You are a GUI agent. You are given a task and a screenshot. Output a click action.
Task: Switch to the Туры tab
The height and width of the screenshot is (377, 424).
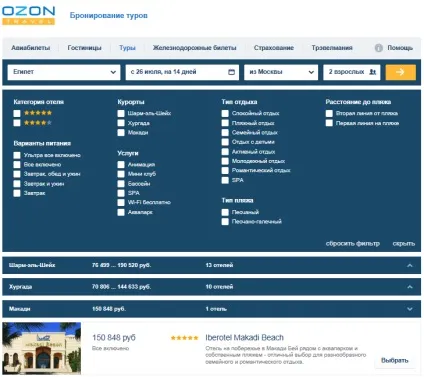pos(127,48)
